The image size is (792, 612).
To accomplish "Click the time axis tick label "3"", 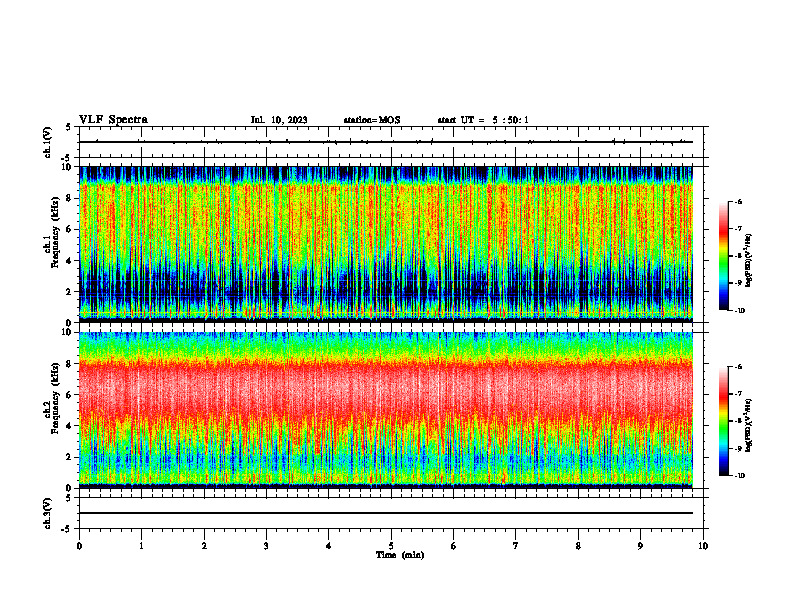I will click(x=266, y=546).
